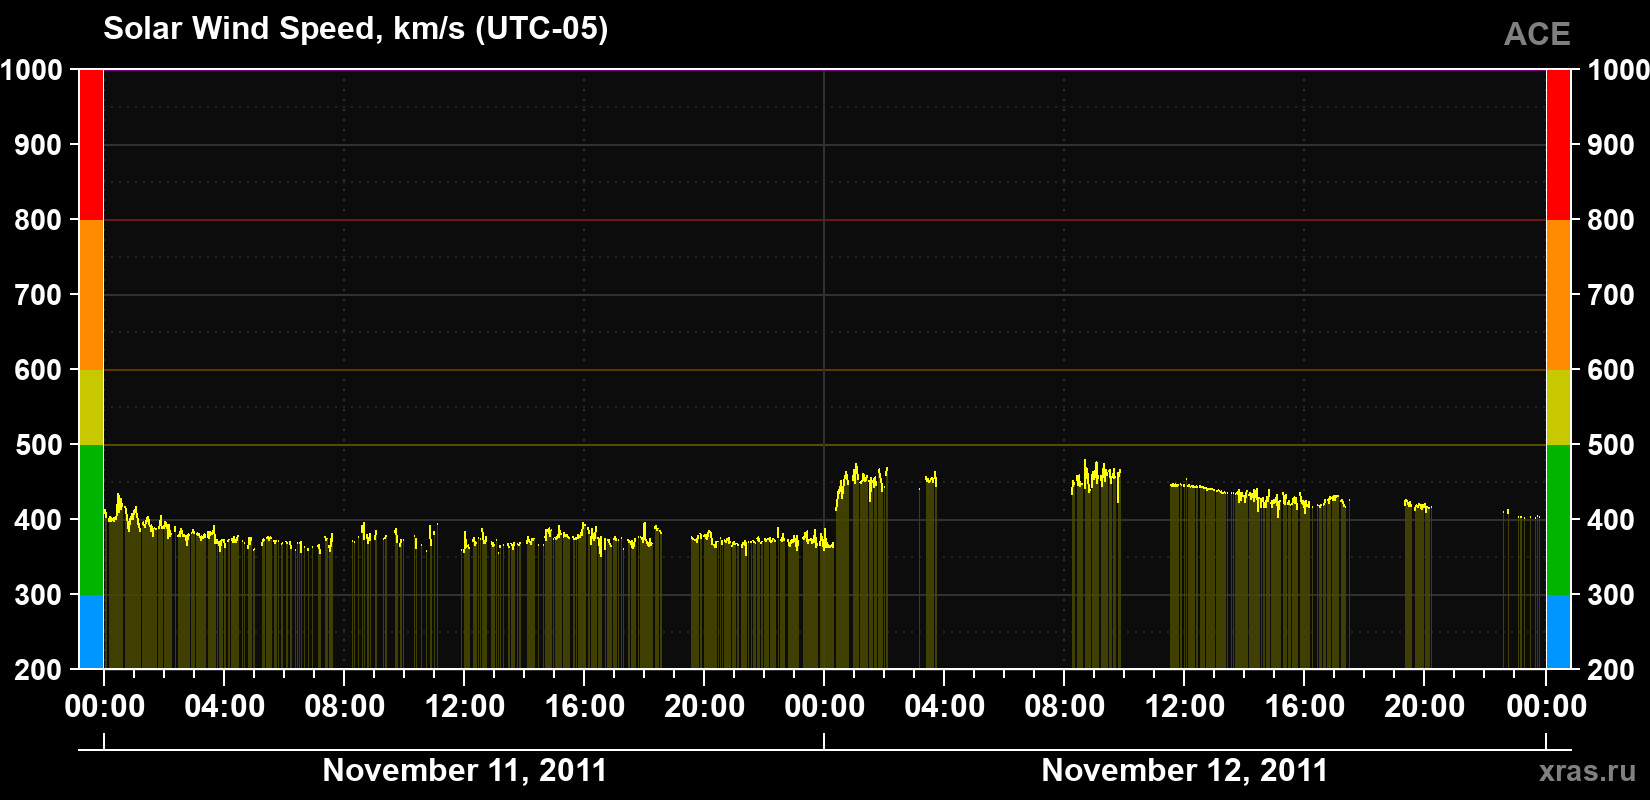Click the '700' label on the right axis
1650x800 pixels.
(x=1611, y=295)
